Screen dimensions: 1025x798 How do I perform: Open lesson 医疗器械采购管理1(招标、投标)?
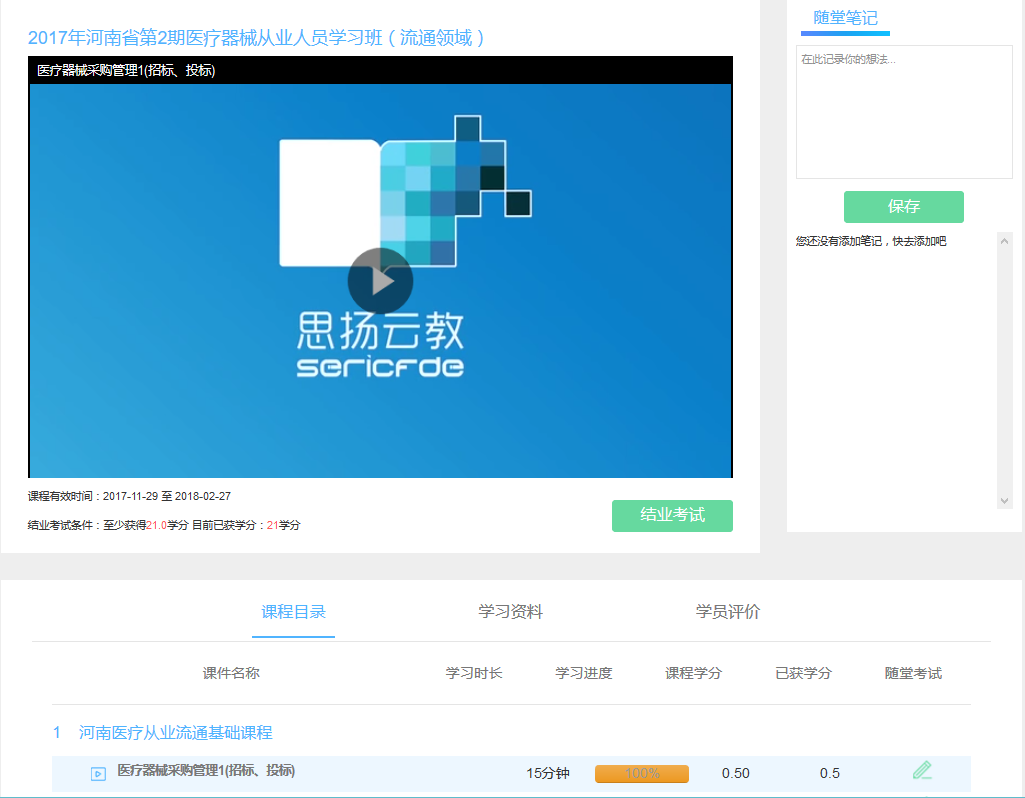(x=206, y=771)
